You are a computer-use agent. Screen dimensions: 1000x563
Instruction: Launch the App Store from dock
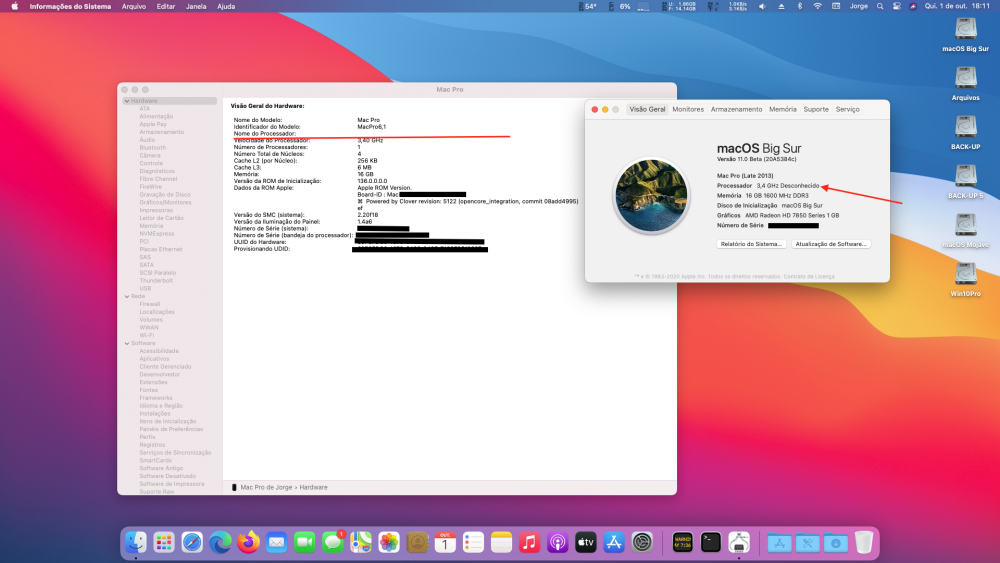614,543
